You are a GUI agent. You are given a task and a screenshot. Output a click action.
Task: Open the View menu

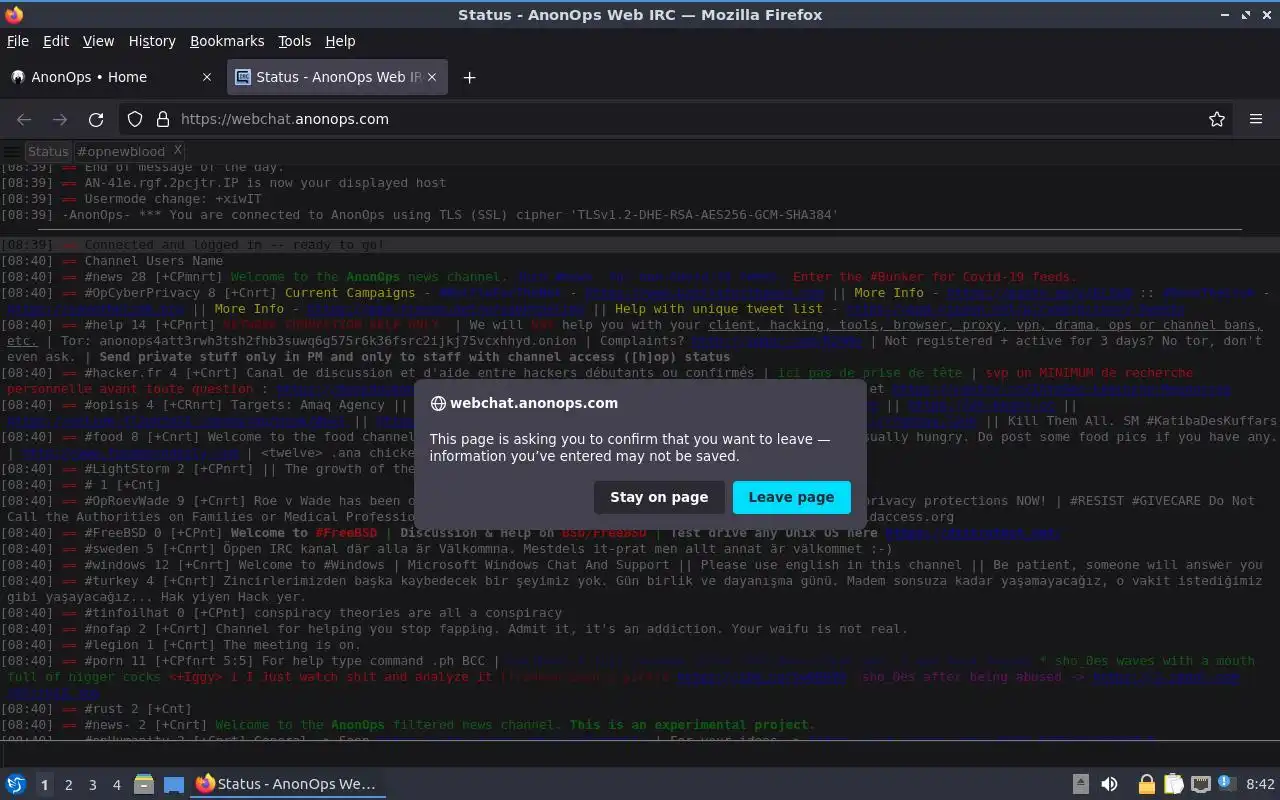click(x=98, y=41)
